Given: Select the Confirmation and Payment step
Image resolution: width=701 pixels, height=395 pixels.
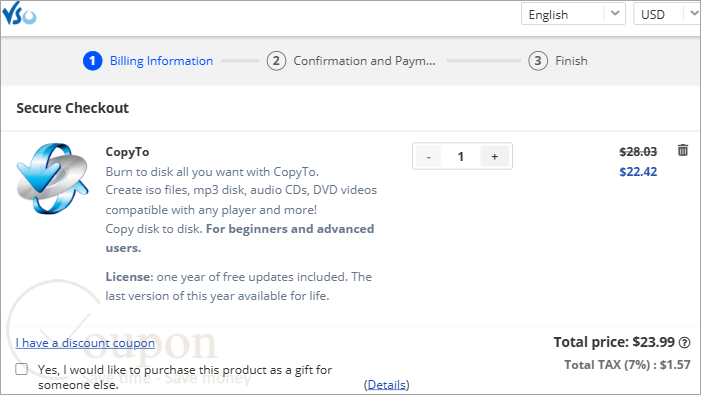Looking at the screenshot, I should pos(364,61).
